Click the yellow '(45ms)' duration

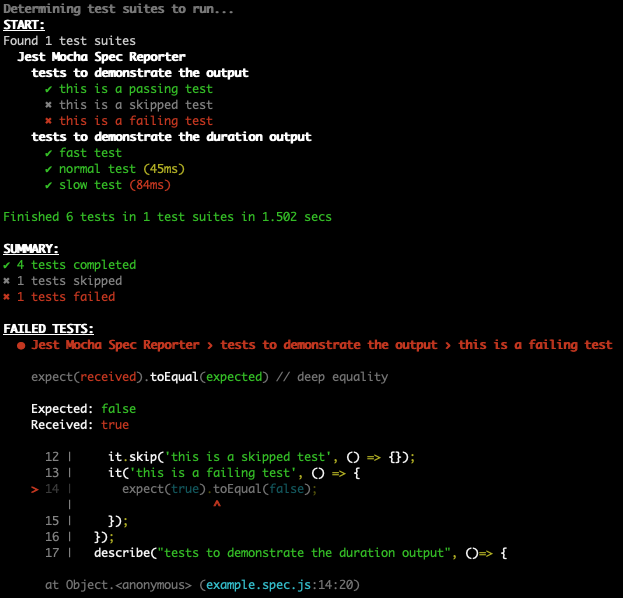pyautogui.click(x=164, y=169)
